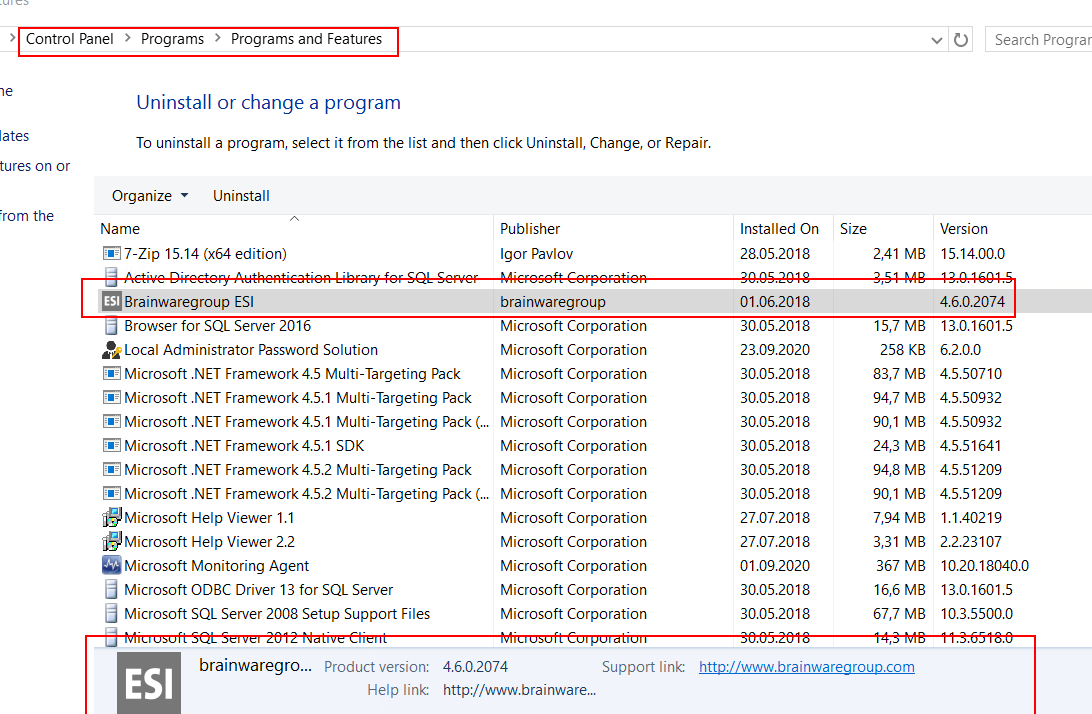Sort by the Name column header

click(295, 228)
